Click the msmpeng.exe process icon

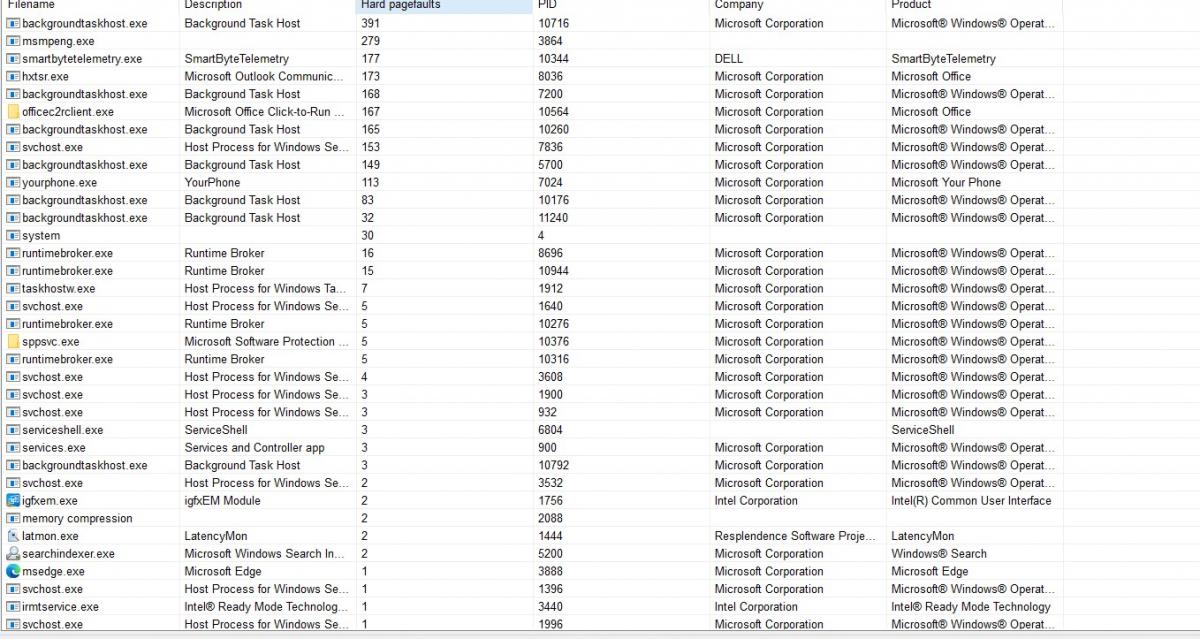click(x=13, y=41)
